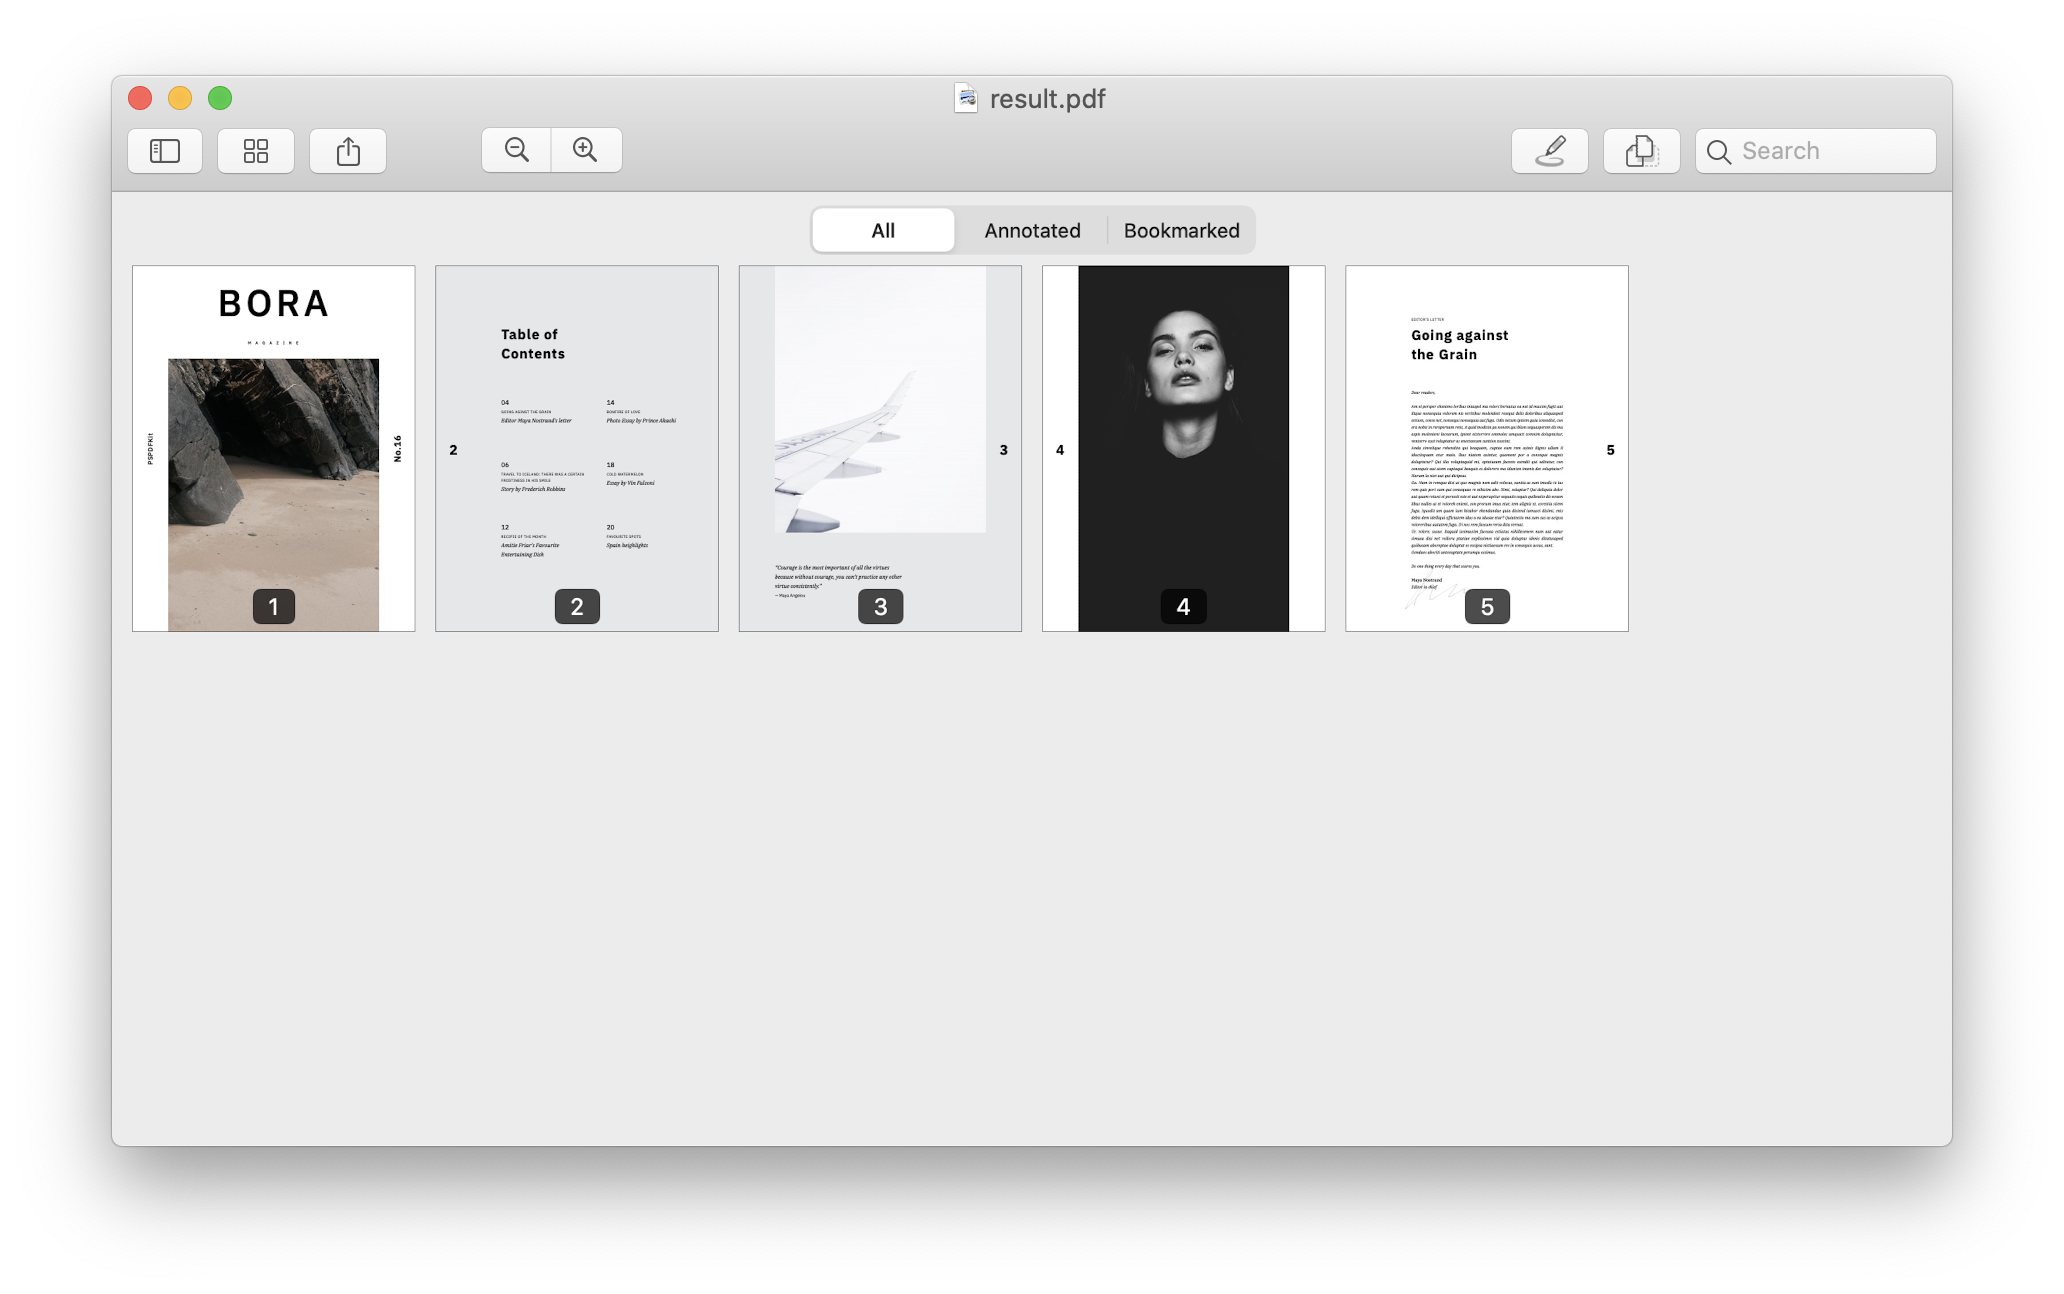Image resolution: width=2064 pixels, height=1294 pixels.
Task: Open page 1 cover thumbnail
Action: (x=273, y=449)
